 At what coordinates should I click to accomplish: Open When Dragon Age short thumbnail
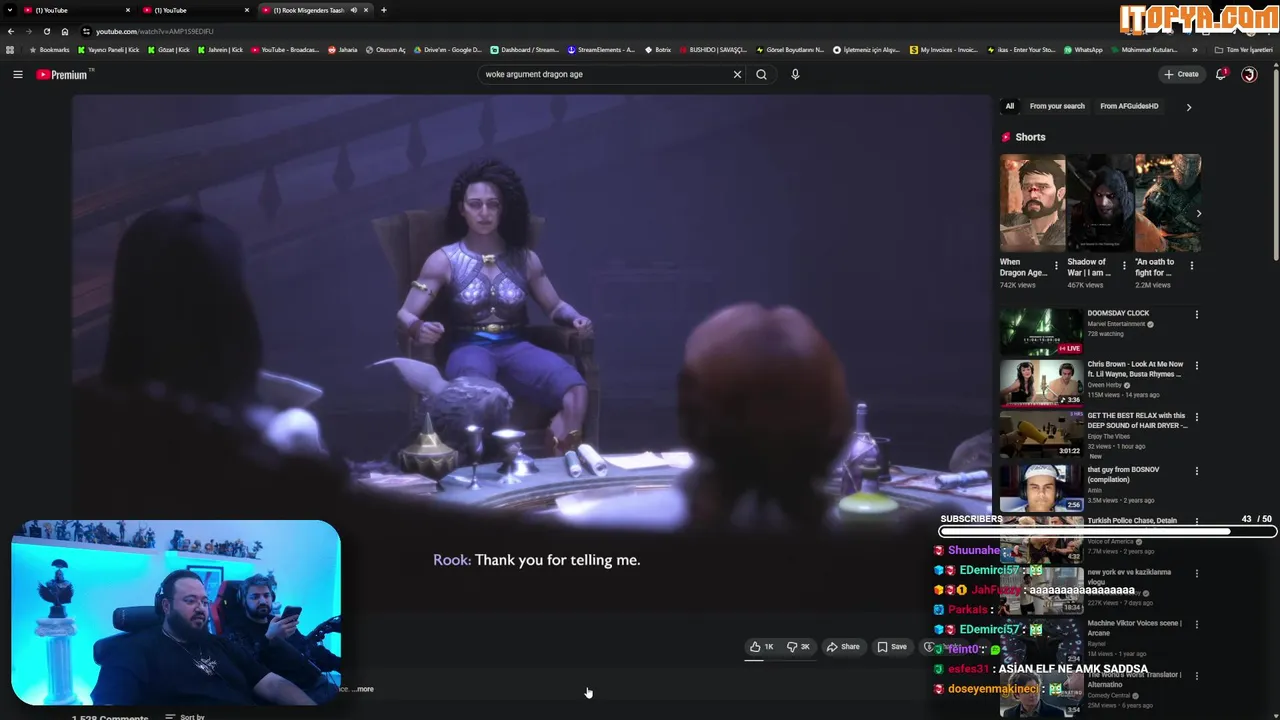click(x=1032, y=203)
